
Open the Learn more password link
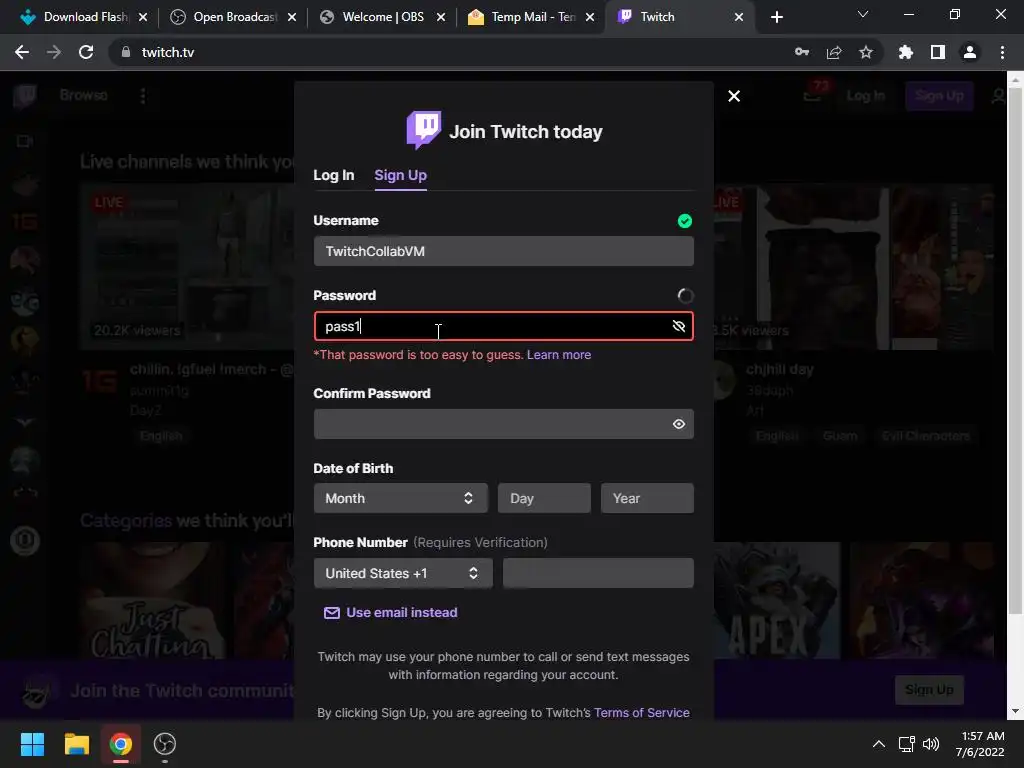[559, 355]
